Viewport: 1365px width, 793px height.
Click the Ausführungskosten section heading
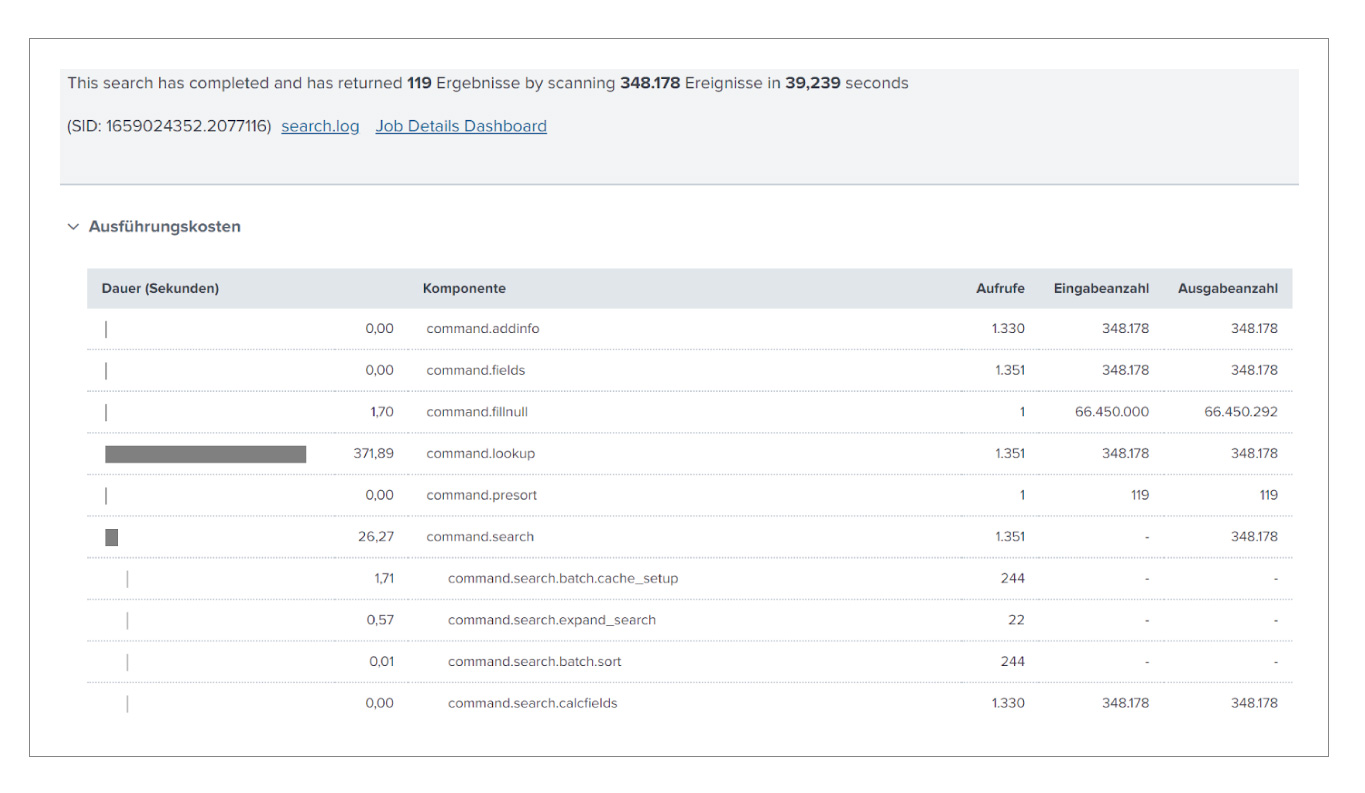[164, 227]
